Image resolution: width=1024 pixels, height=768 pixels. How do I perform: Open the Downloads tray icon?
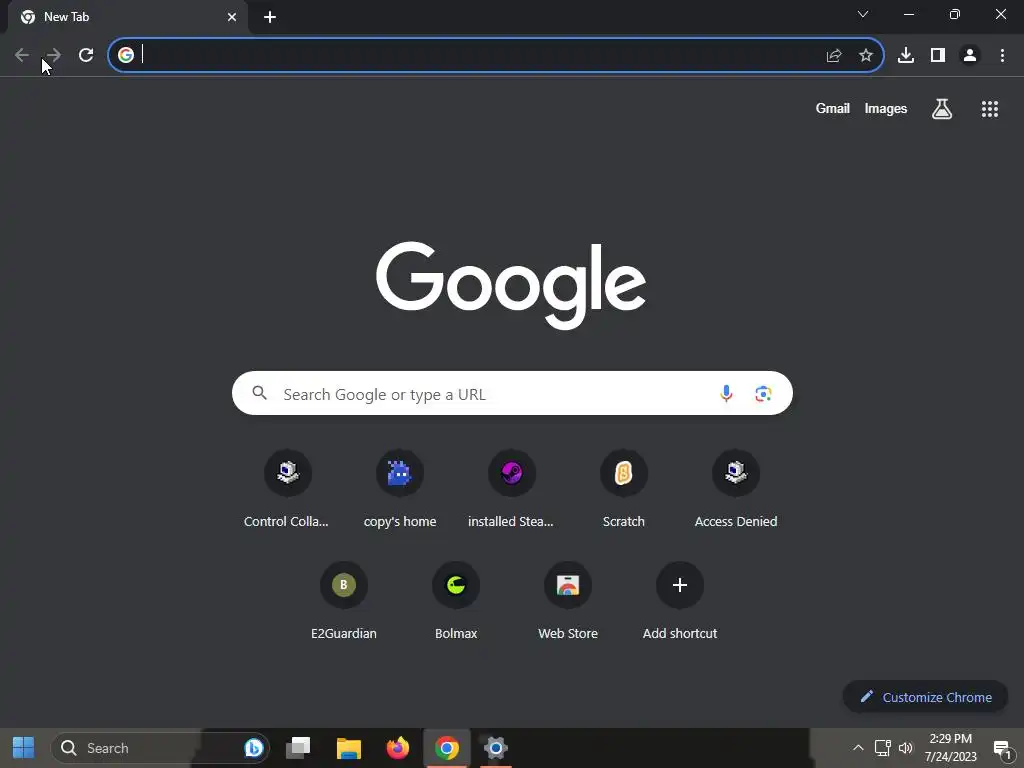(906, 56)
